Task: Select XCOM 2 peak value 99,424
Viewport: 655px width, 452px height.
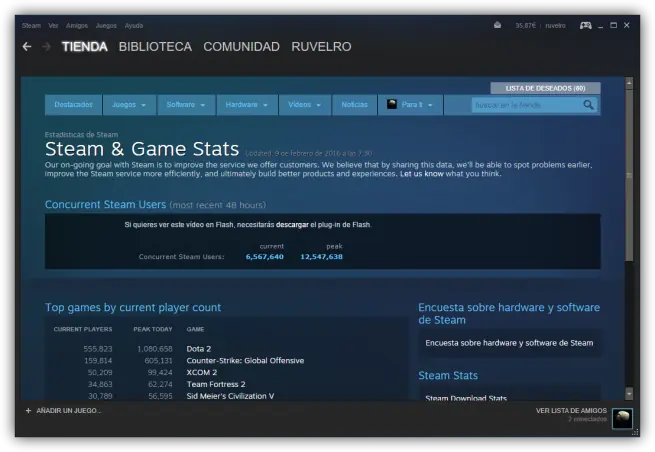Action: [x=160, y=372]
